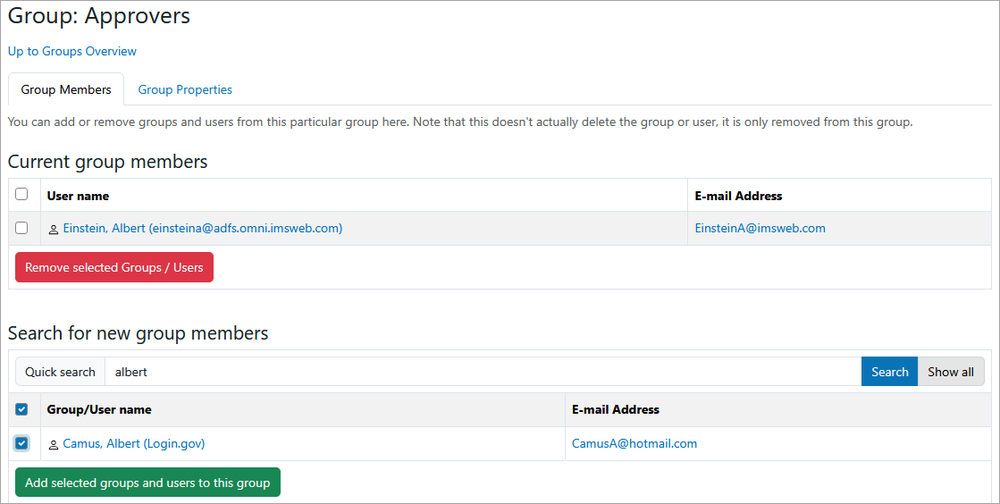The image size is (1000, 504).
Task: Click CamusA@hotmail.com email link
Action: (x=635, y=443)
